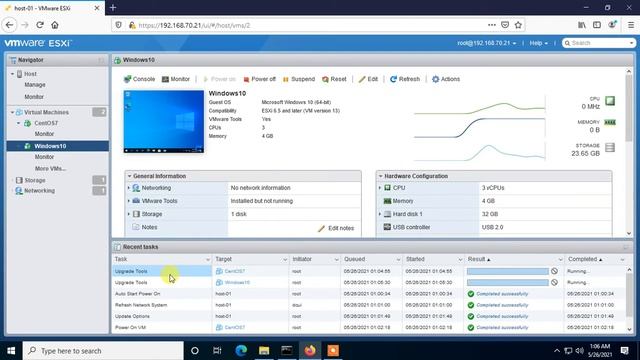Click the ESXi Search field
This screenshot has height=360, width=640.
pos(598,43)
